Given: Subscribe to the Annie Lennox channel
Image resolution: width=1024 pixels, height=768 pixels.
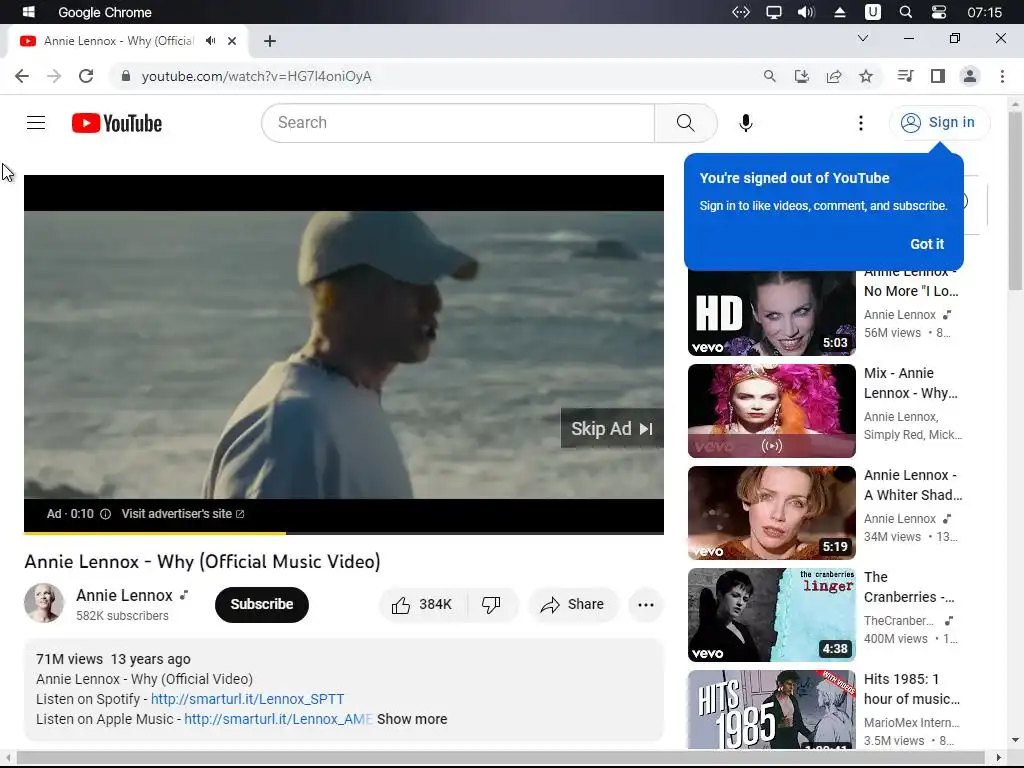Looking at the screenshot, I should pos(262,605).
